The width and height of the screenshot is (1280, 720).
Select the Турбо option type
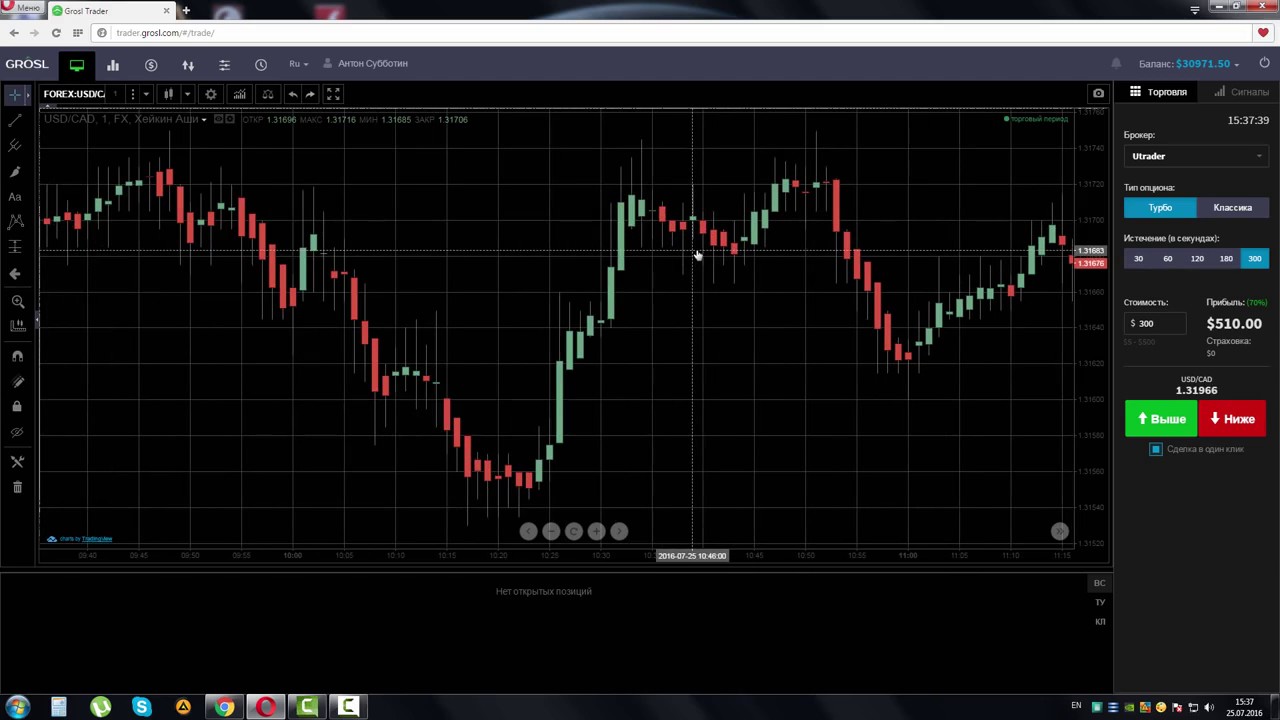coord(1160,208)
